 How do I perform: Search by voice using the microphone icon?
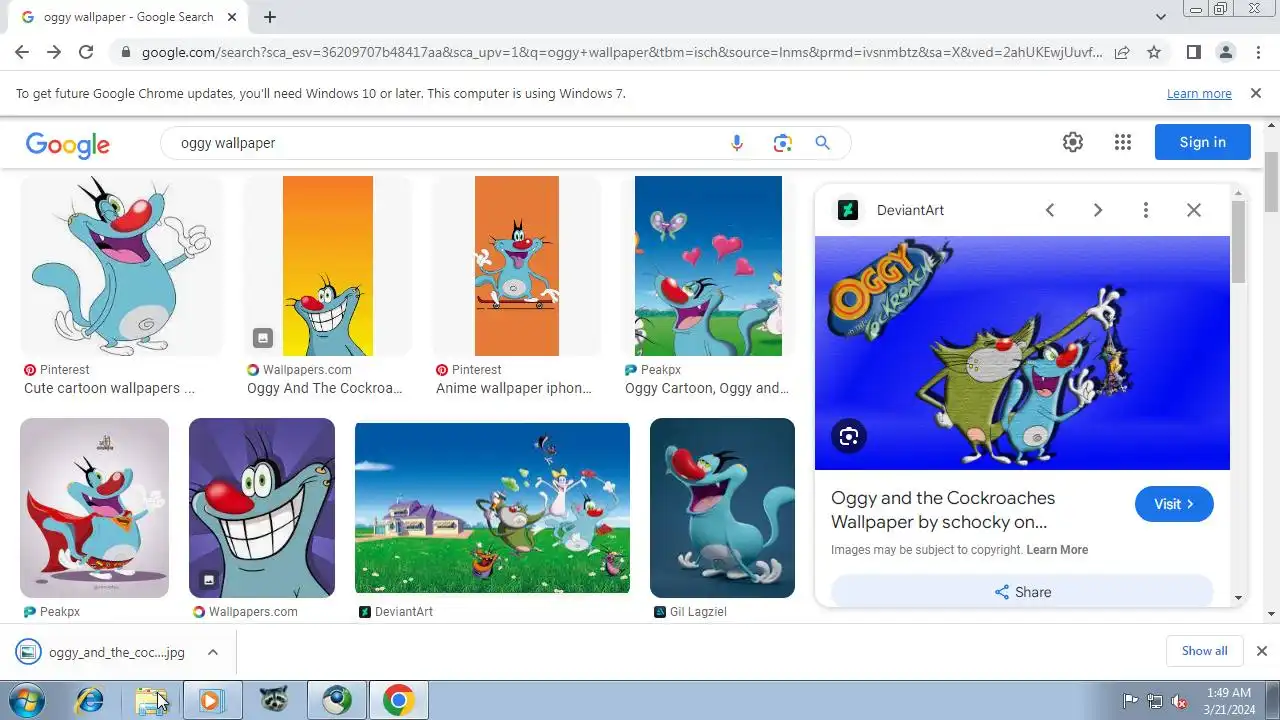[737, 143]
